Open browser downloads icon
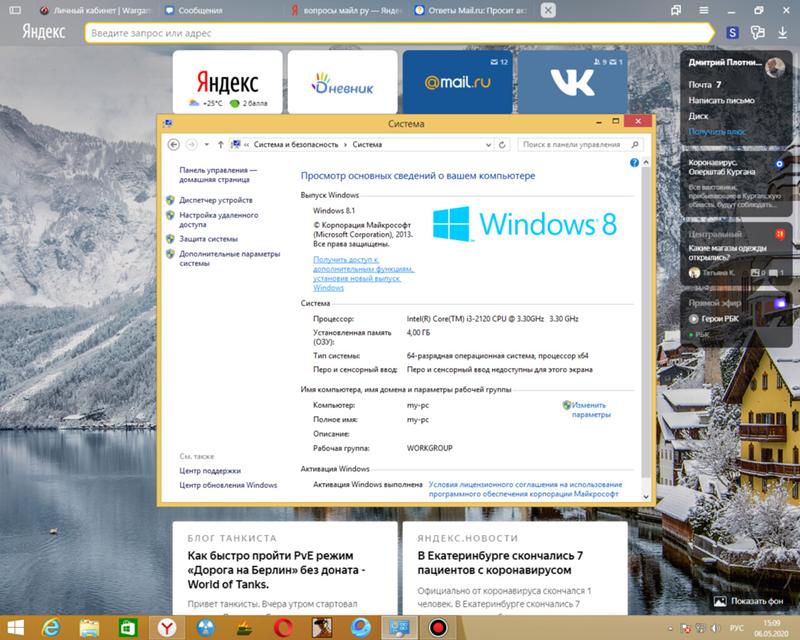Viewport: 800px width, 640px height. point(783,33)
